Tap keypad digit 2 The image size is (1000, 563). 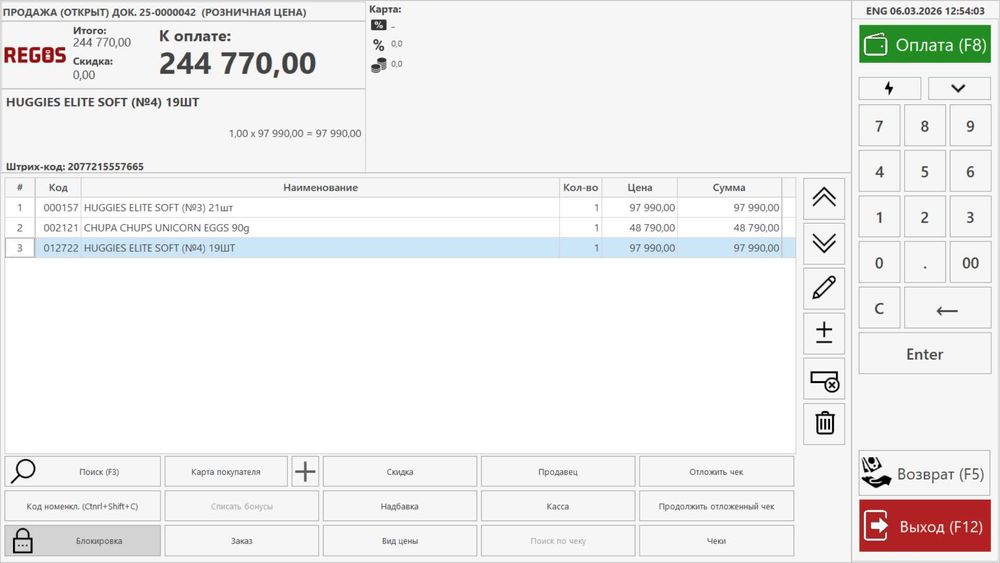pyautogui.click(x=925, y=217)
